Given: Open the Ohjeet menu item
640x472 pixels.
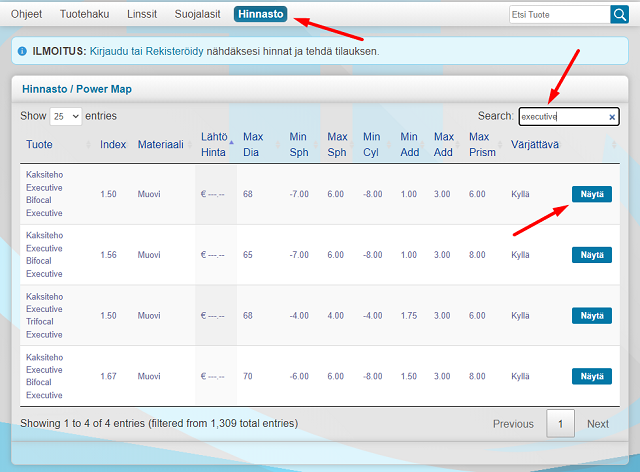Looking at the screenshot, I should 27,14.
